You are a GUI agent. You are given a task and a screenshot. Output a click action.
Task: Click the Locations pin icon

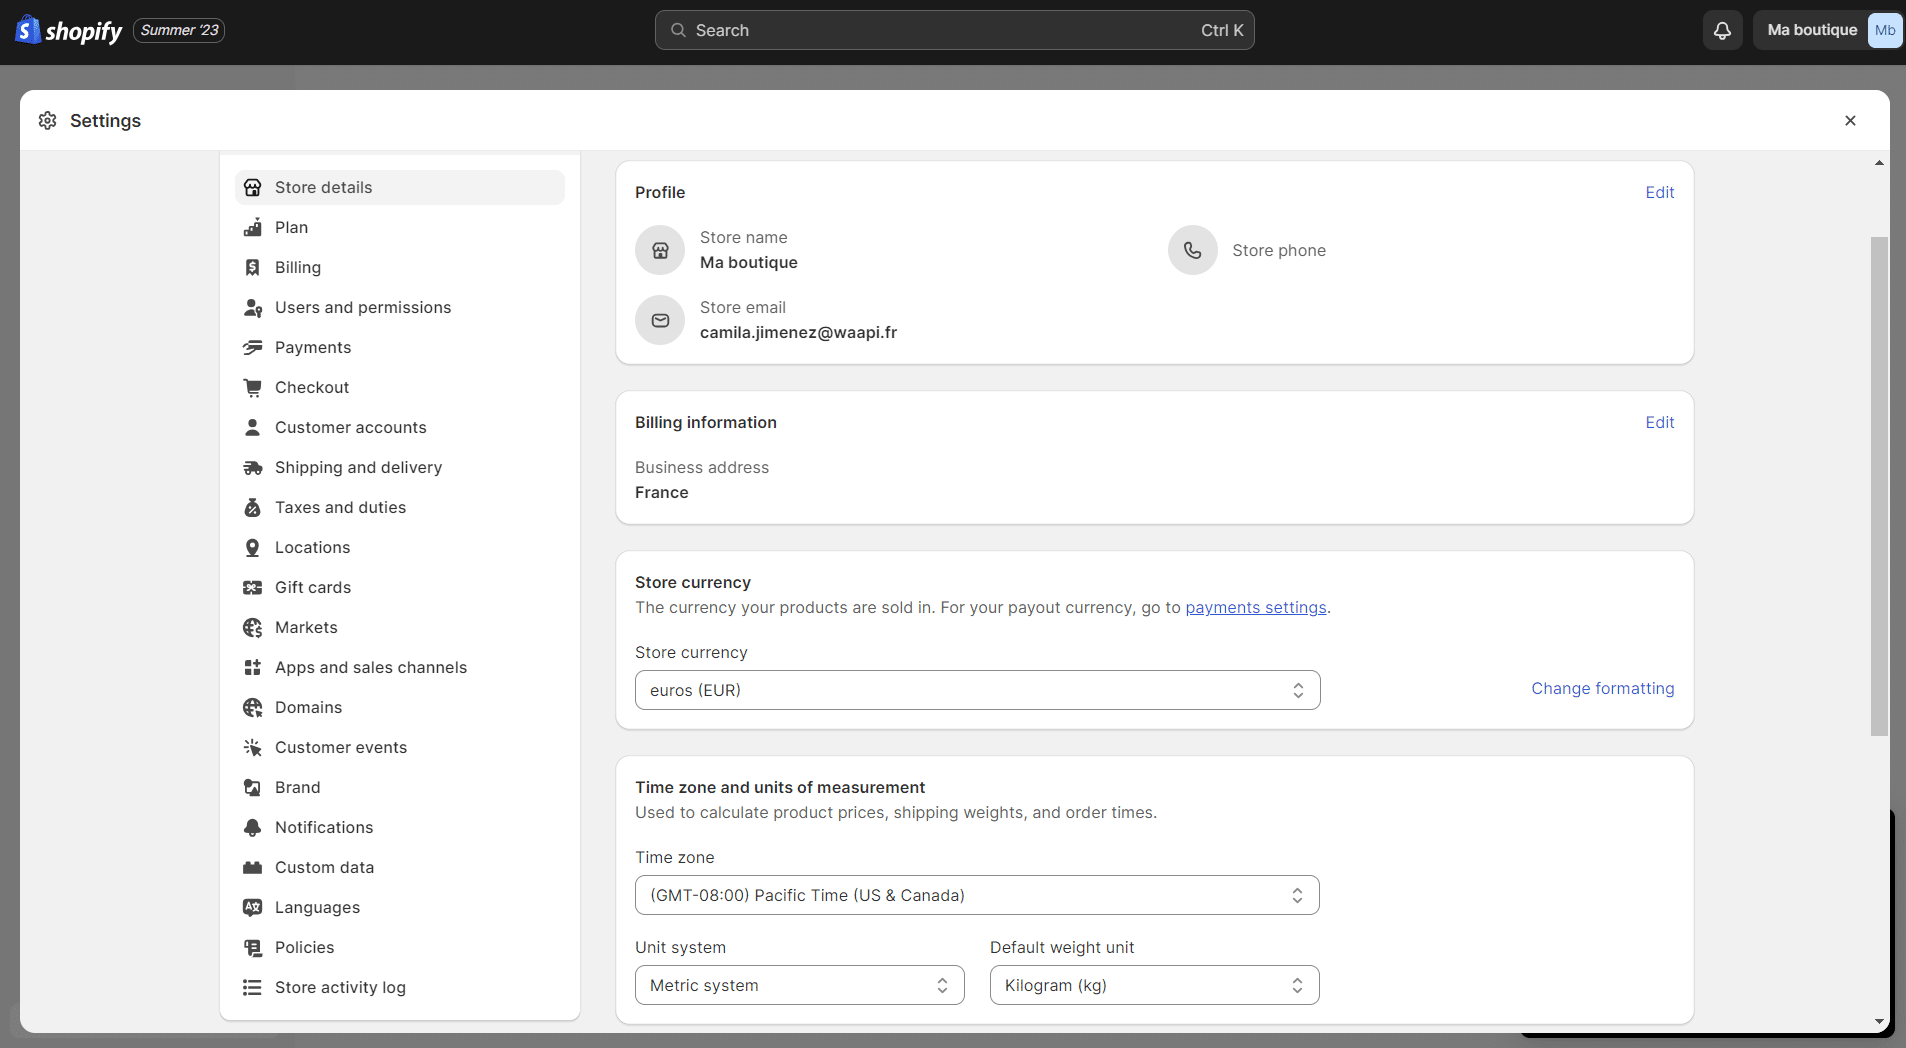253,547
